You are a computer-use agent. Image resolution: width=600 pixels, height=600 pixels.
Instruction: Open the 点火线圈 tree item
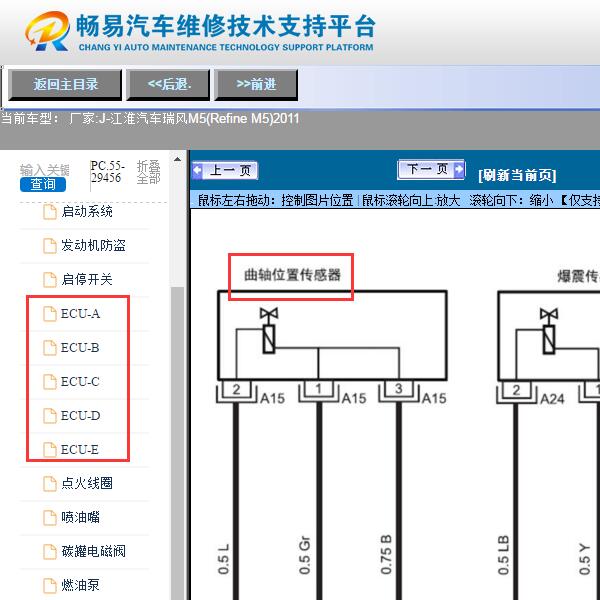(87, 484)
